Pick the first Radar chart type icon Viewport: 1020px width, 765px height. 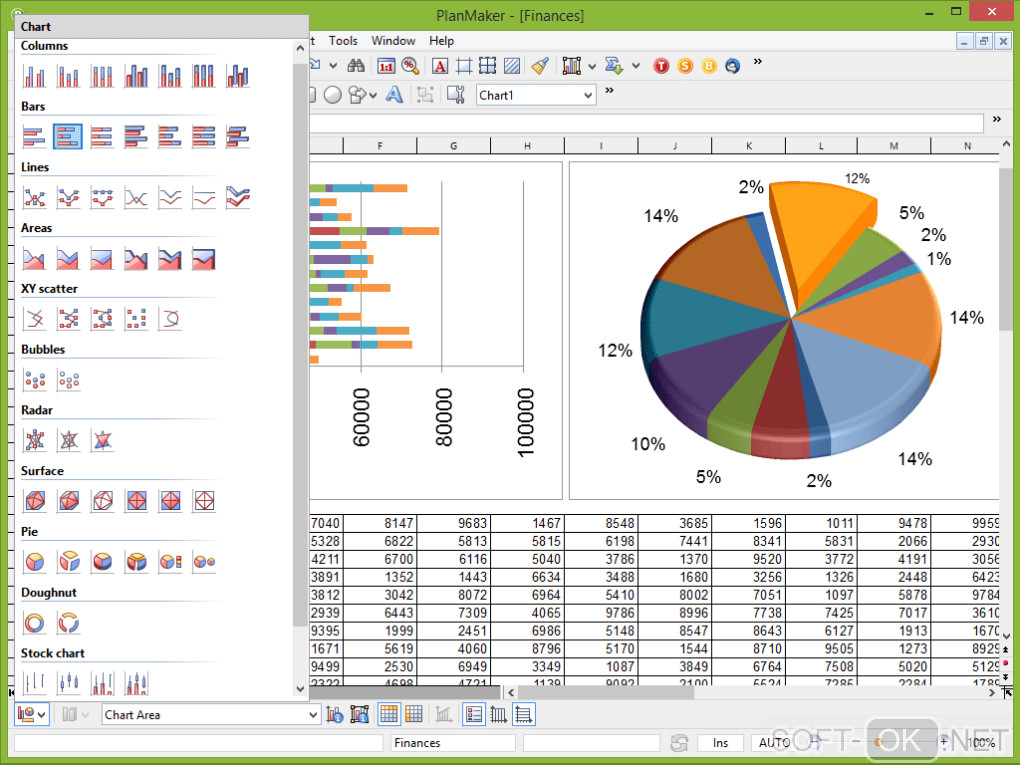[34, 440]
